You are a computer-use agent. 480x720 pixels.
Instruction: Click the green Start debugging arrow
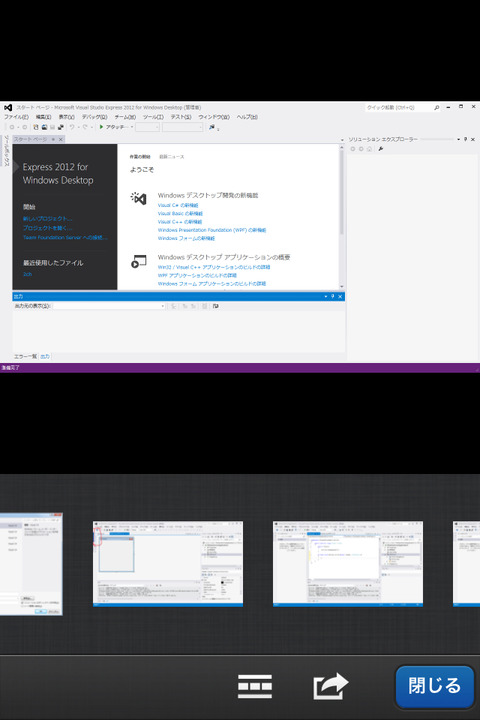[x=101, y=127]
